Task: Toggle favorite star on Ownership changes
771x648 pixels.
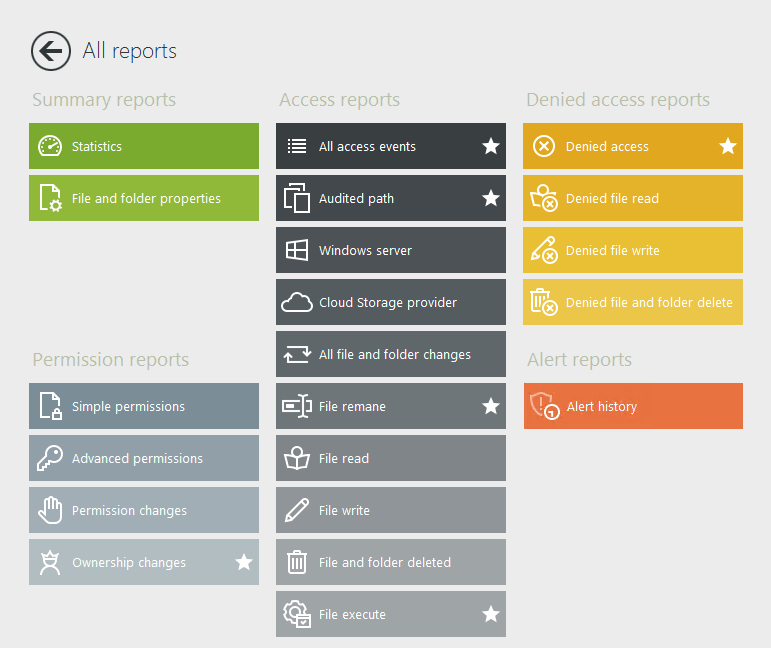Action: coord(244,562)
